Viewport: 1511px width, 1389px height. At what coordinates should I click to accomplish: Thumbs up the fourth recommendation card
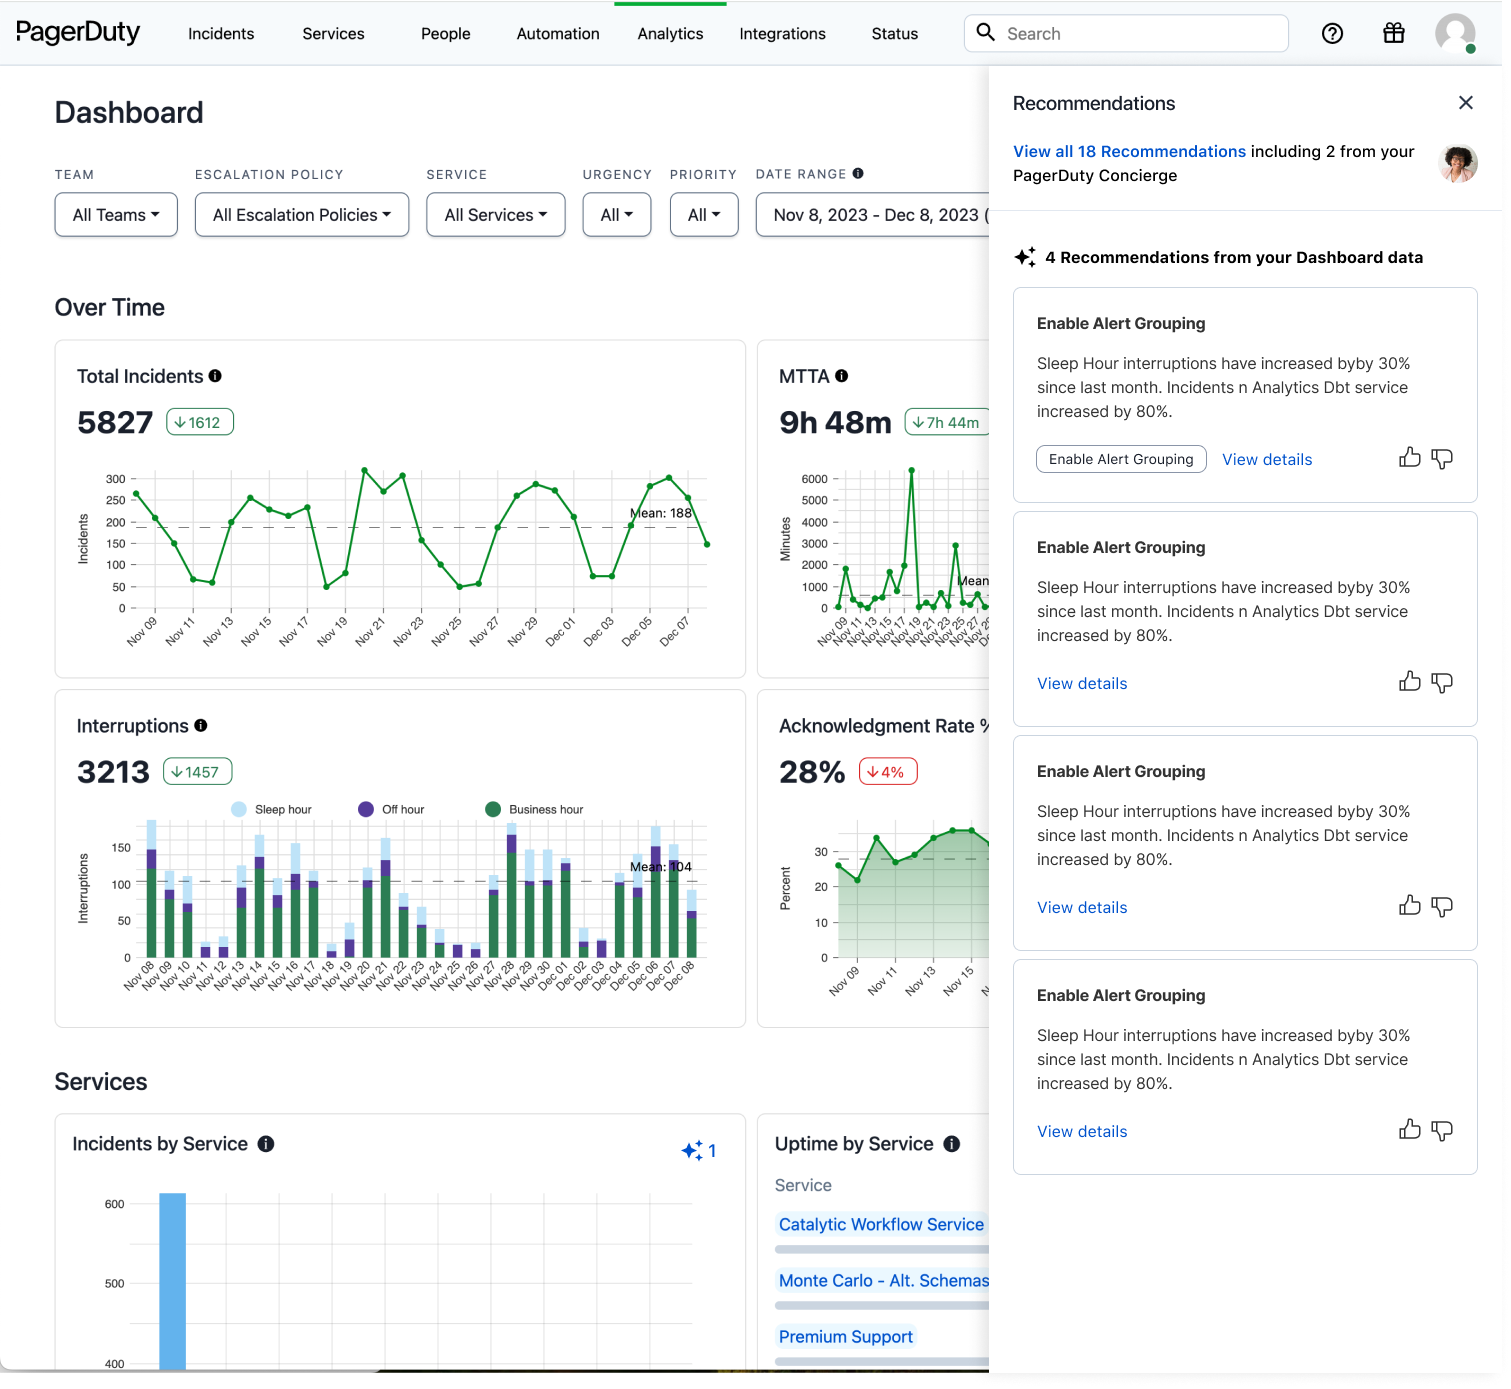1409,1130
